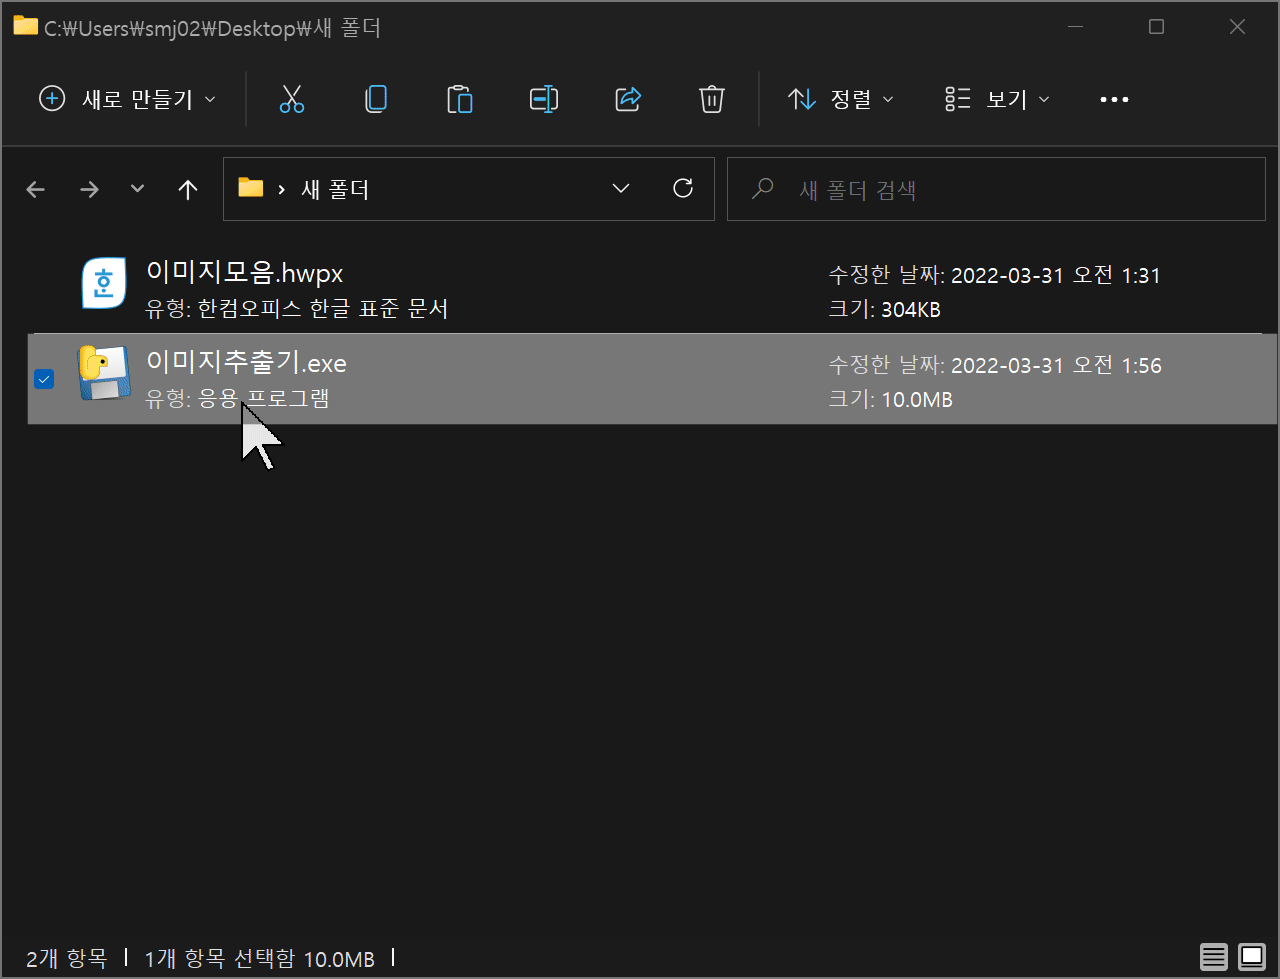
Task: Go up one folder level arrow
Action: coord(188,189)
